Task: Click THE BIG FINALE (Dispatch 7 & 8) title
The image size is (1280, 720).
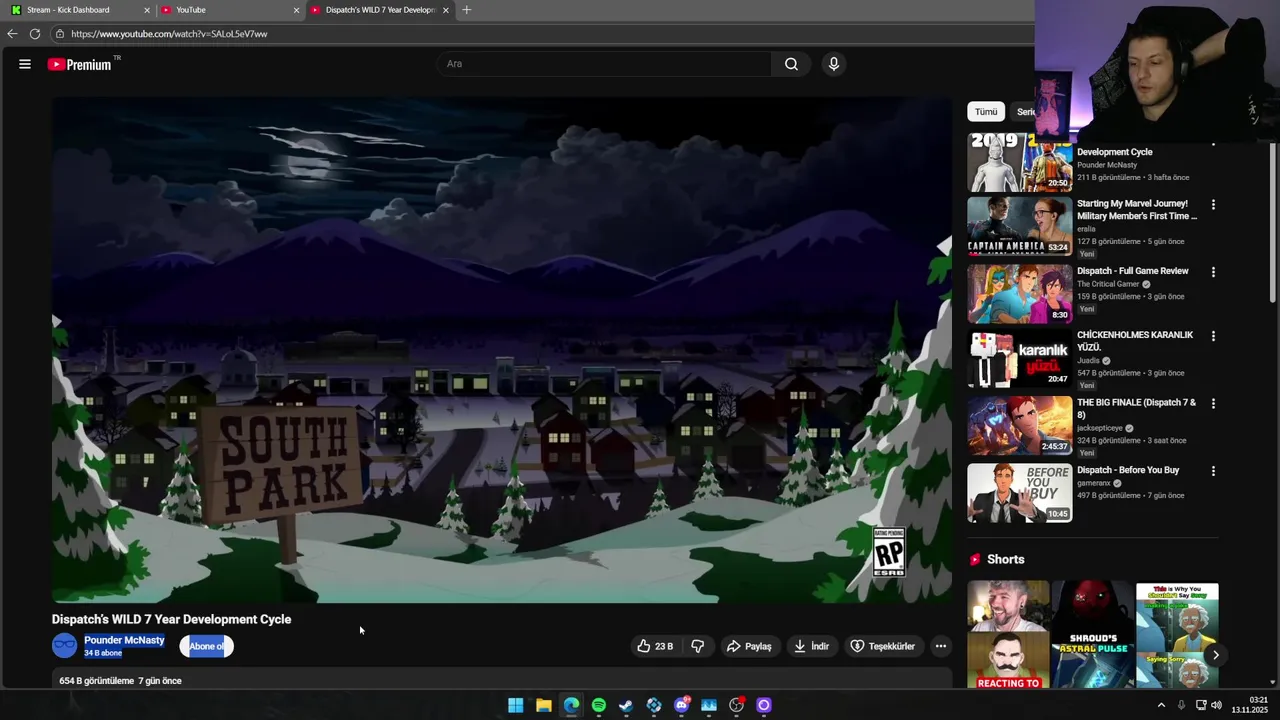Action: pos(1136,408)
